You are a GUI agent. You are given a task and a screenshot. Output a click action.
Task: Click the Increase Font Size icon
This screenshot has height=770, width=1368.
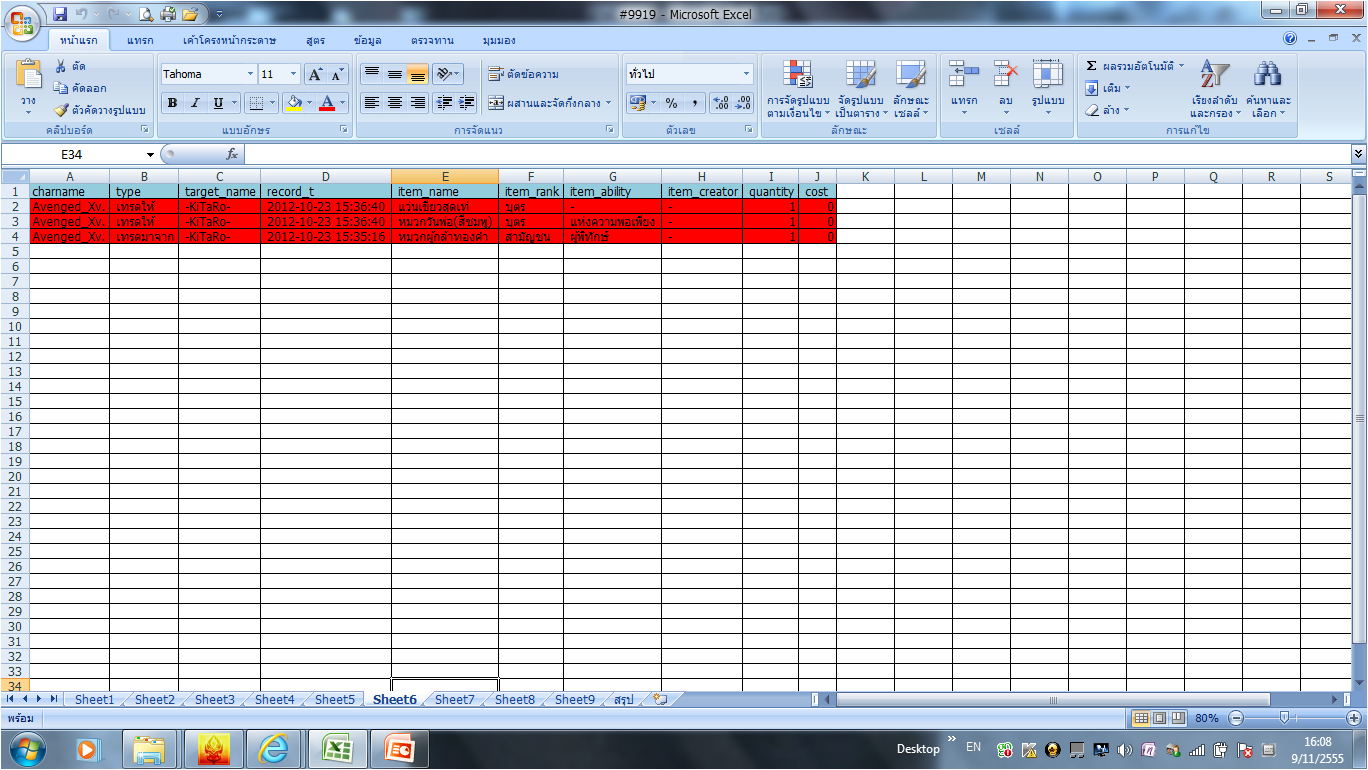point(315,74)
